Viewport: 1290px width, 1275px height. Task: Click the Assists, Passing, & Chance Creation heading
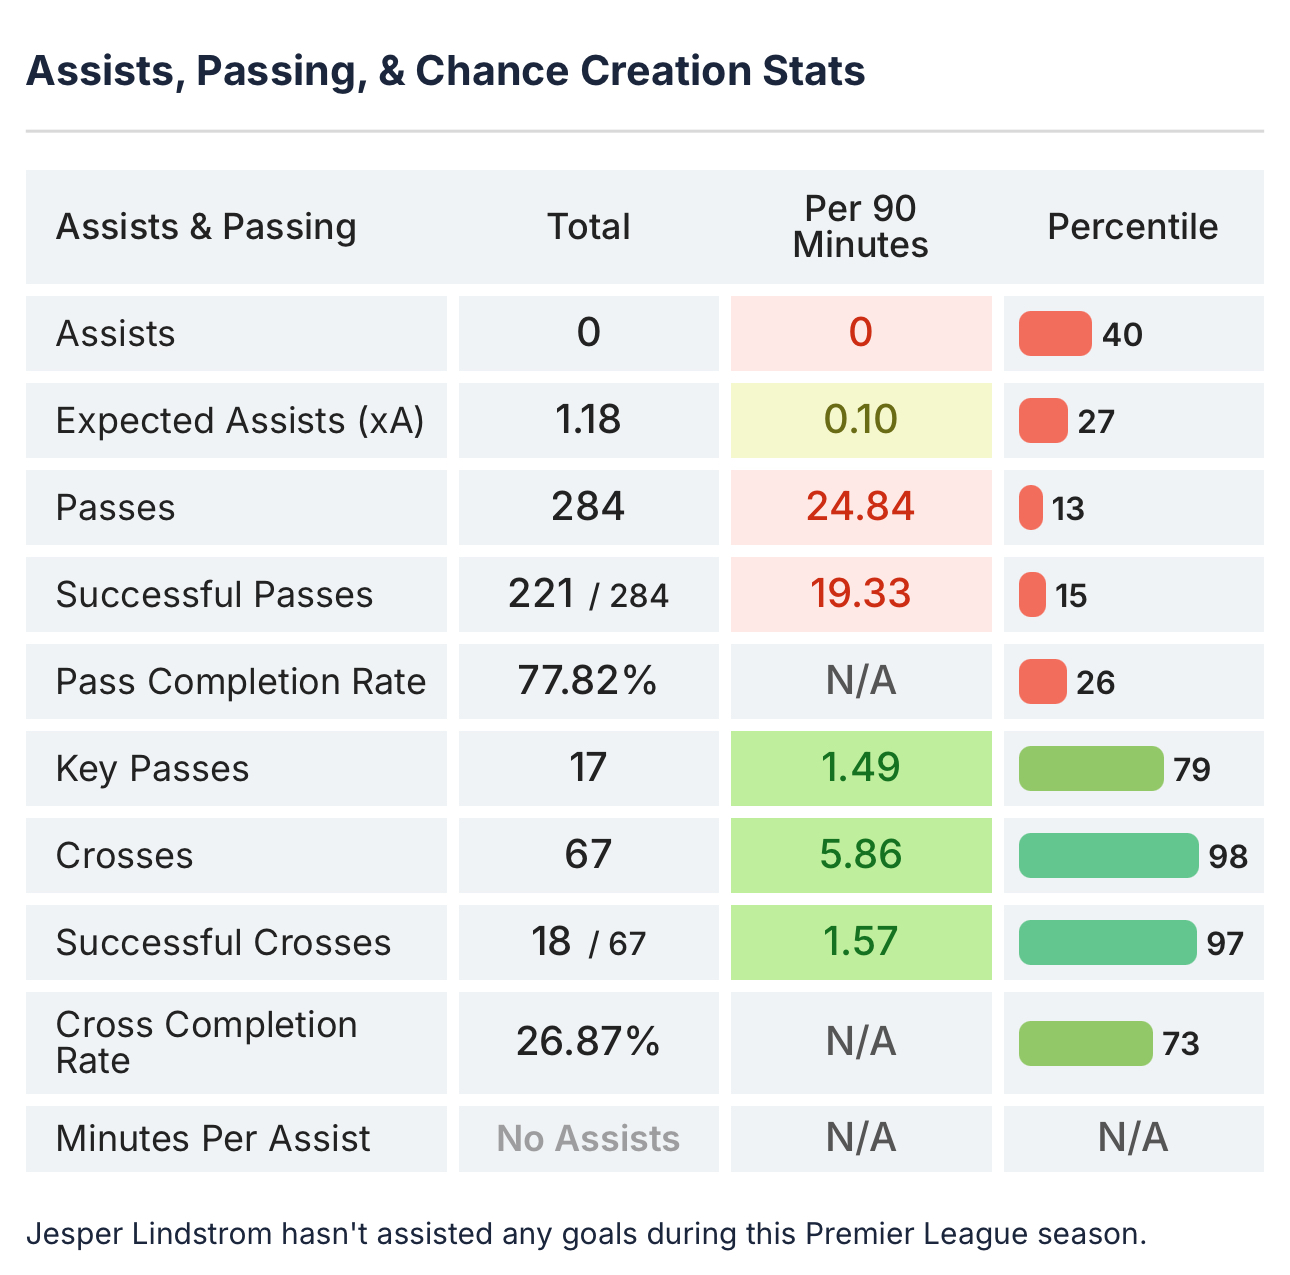pyautogui.click(x=445, y=71)
